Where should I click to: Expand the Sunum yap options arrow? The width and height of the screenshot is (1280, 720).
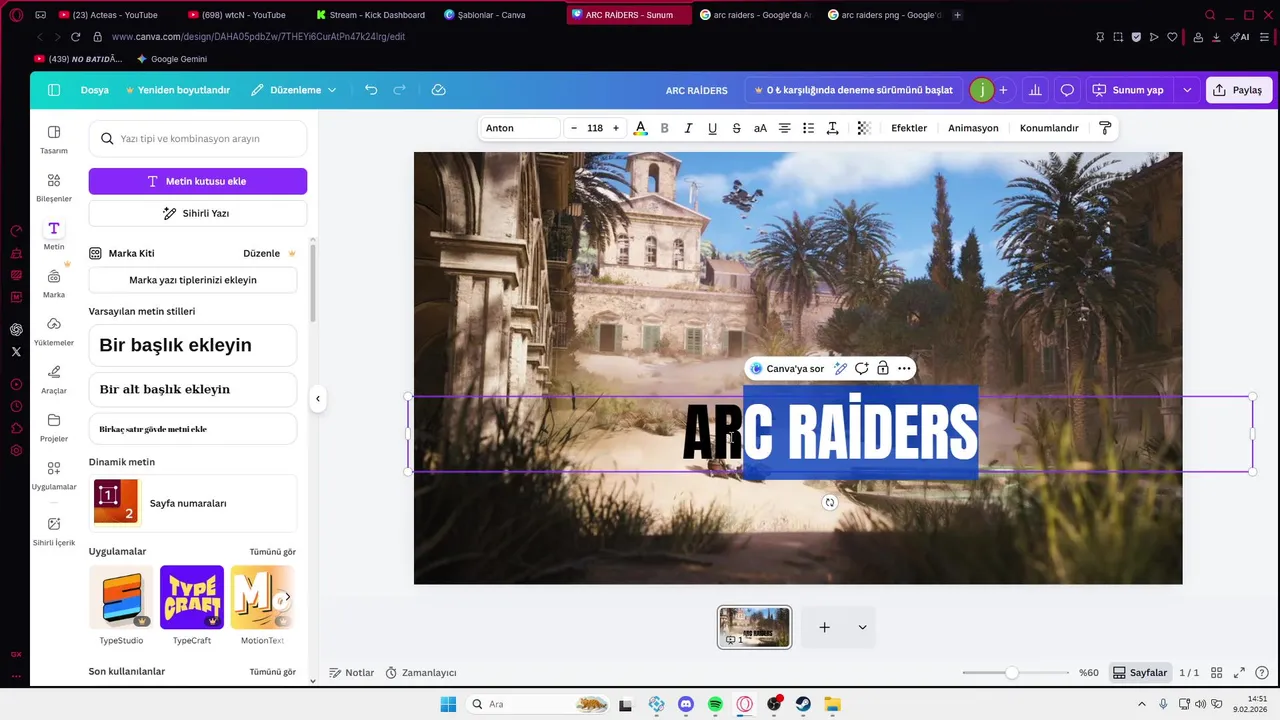[1187, 90]
